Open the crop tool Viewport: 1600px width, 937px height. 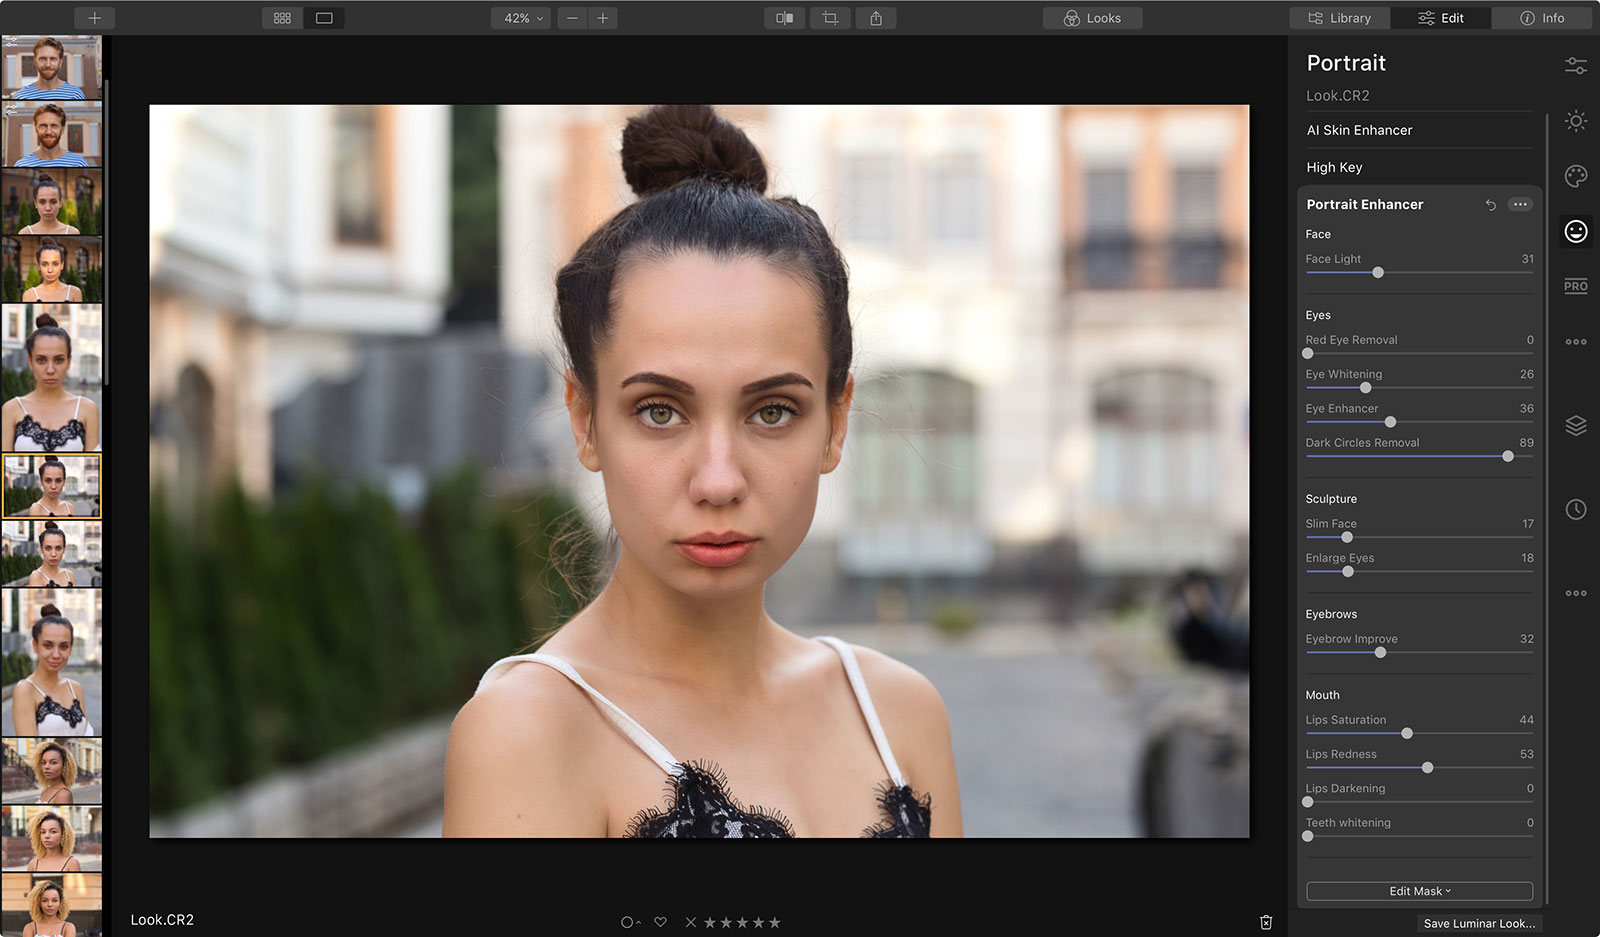click(x=830, y=18)
